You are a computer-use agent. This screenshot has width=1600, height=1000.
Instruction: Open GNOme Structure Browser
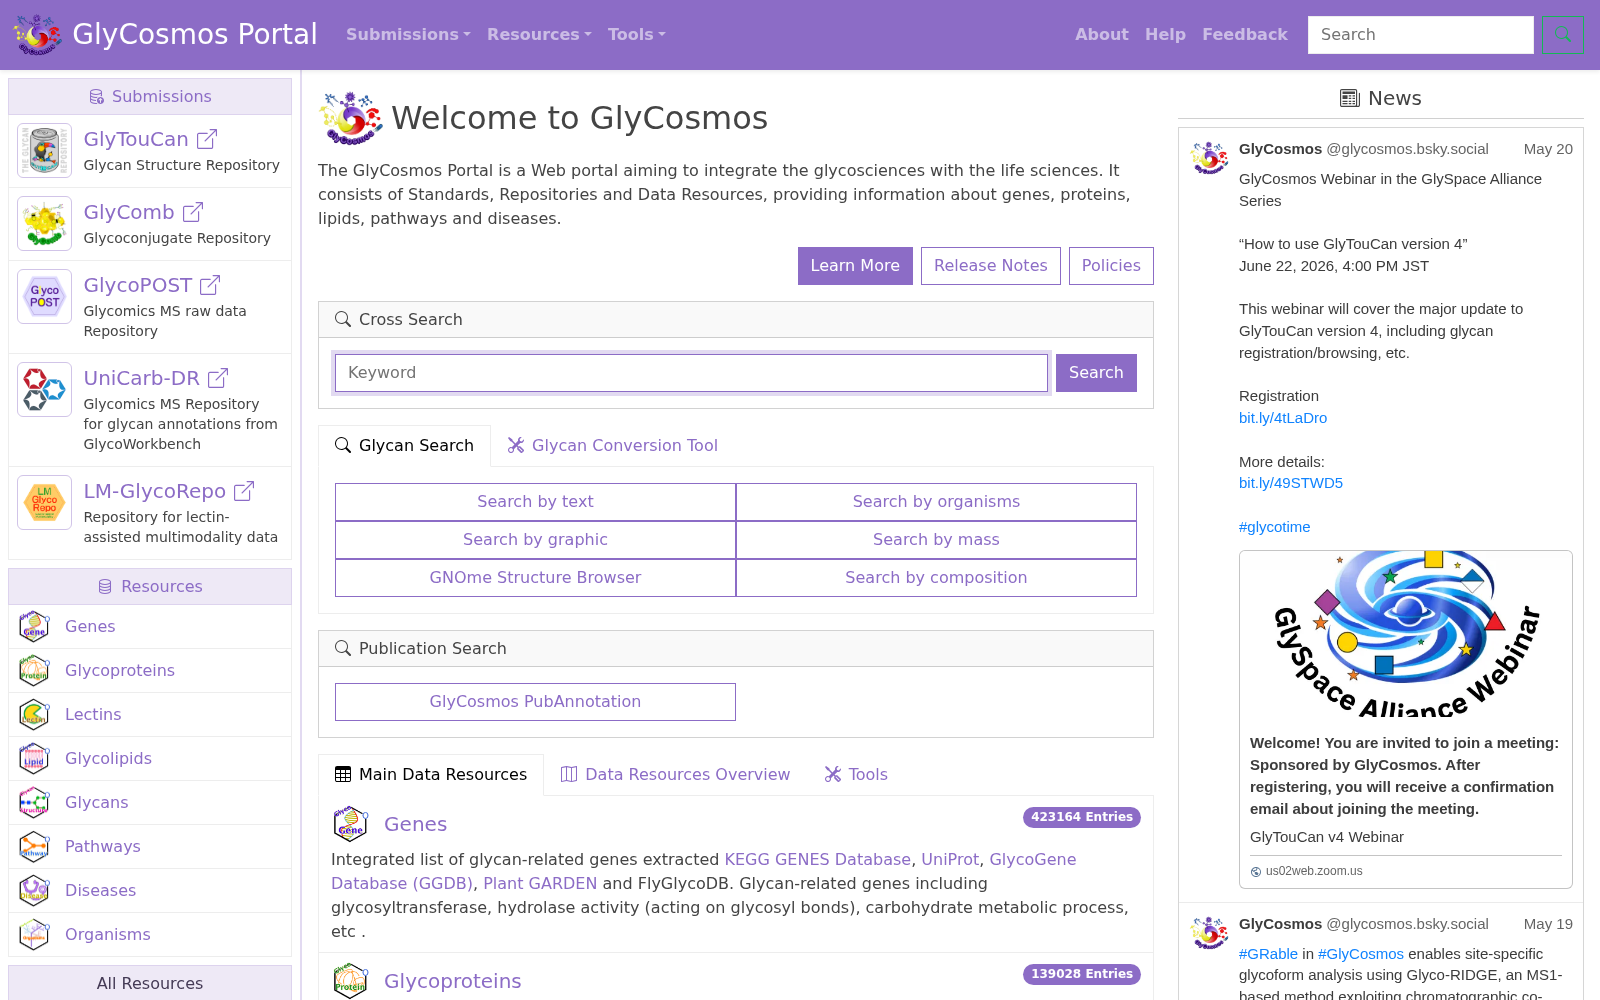click(x=535, y=578)
